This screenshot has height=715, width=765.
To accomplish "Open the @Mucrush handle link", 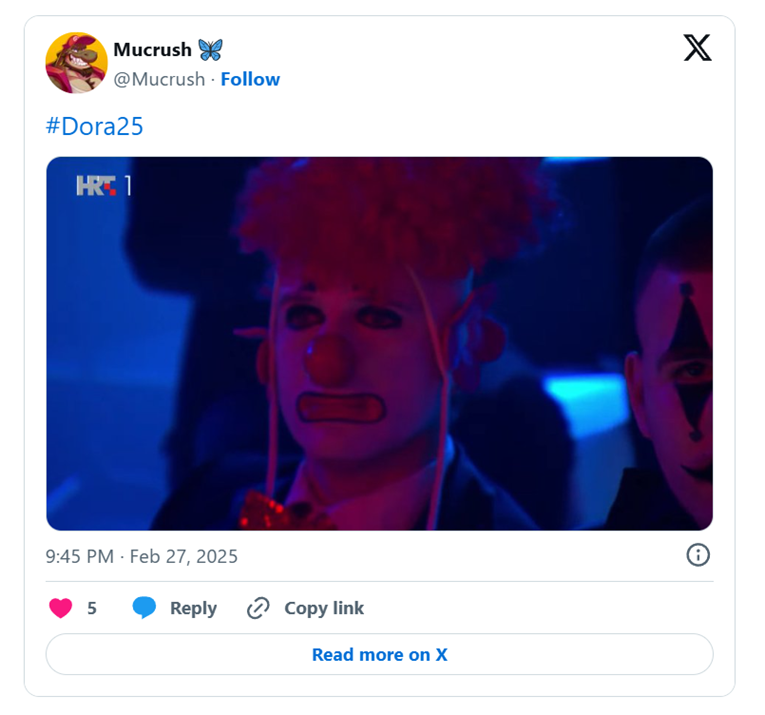I will point(159,79).
